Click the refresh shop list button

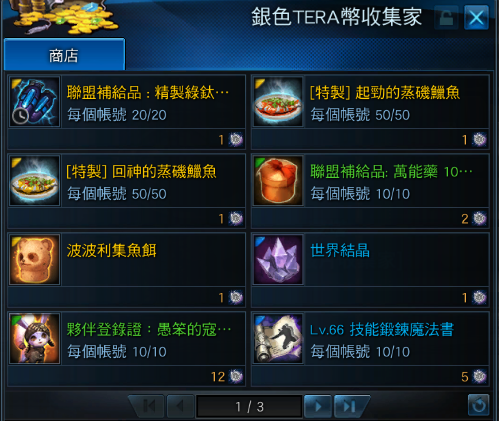[x=479, y=405]
